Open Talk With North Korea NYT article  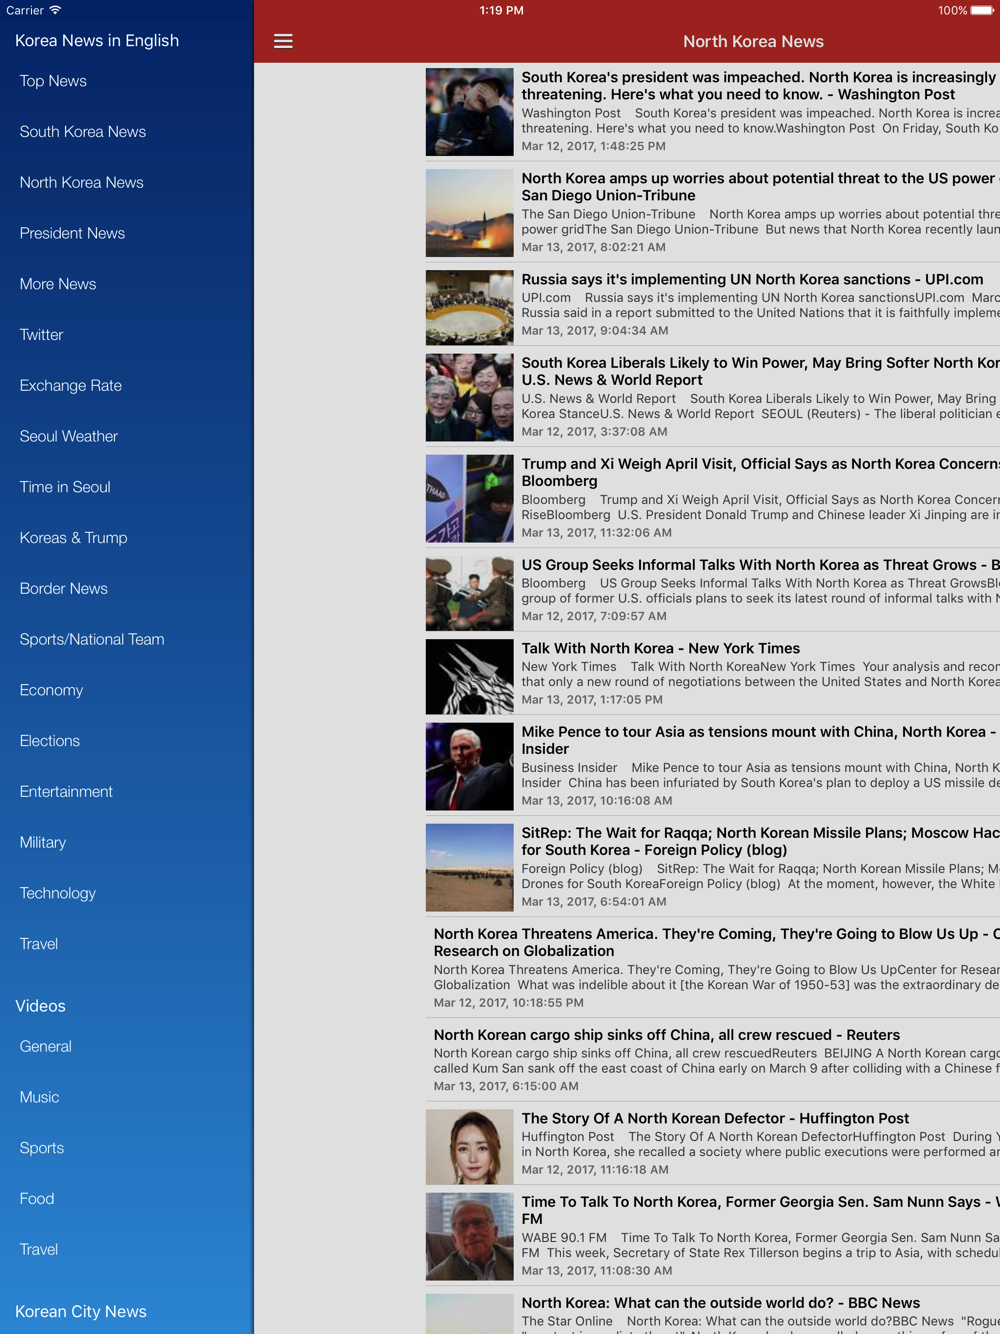point(660,648)
